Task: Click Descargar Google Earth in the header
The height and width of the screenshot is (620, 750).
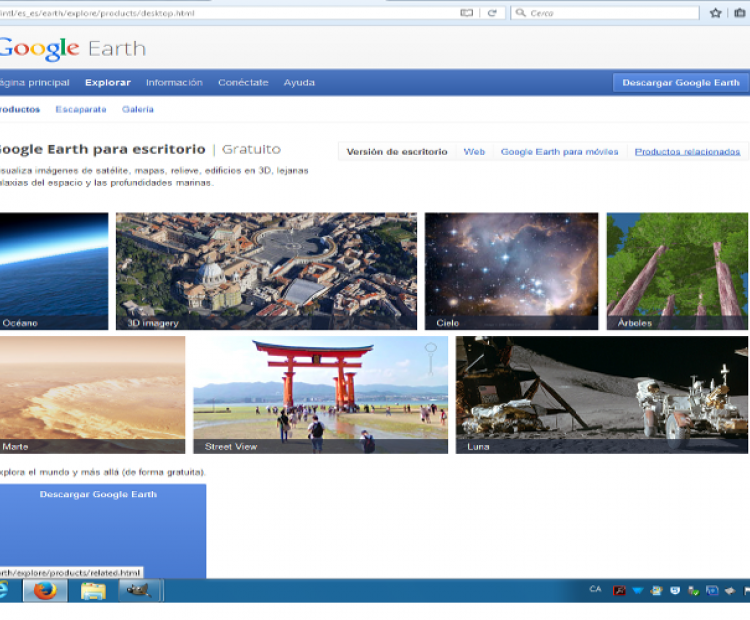Action: pyautogui.click(x=681, y=82)
